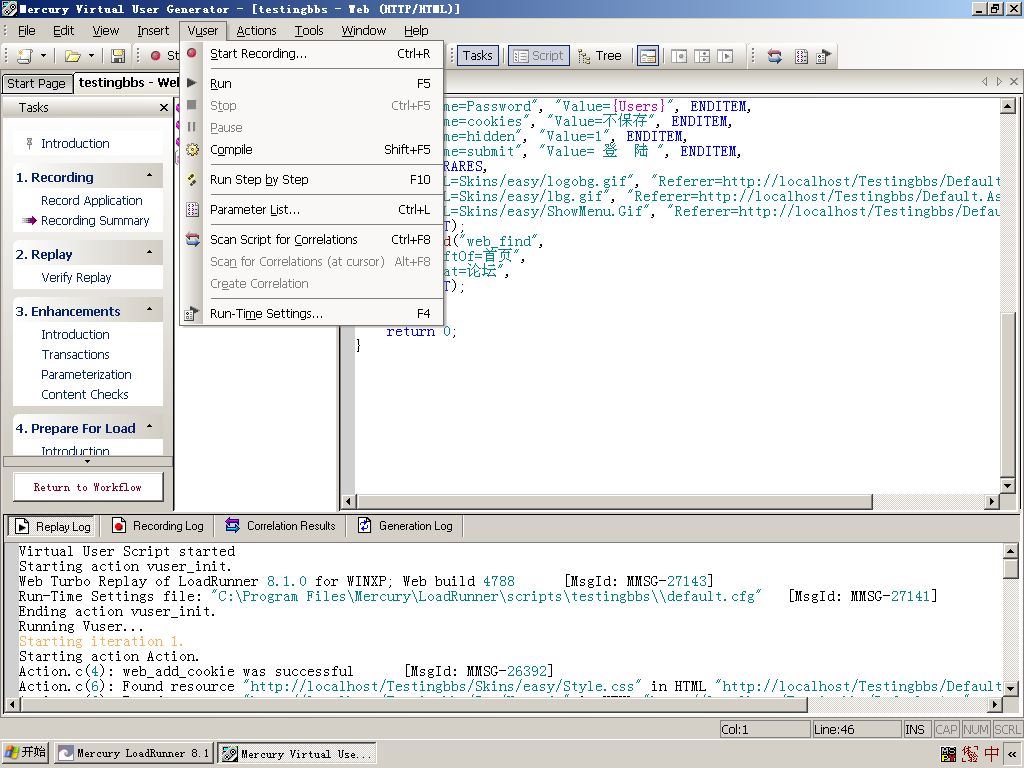Viewport: 1024px width, 768px height.
Task: Open the Tools menu
Action: pos(309,31)
